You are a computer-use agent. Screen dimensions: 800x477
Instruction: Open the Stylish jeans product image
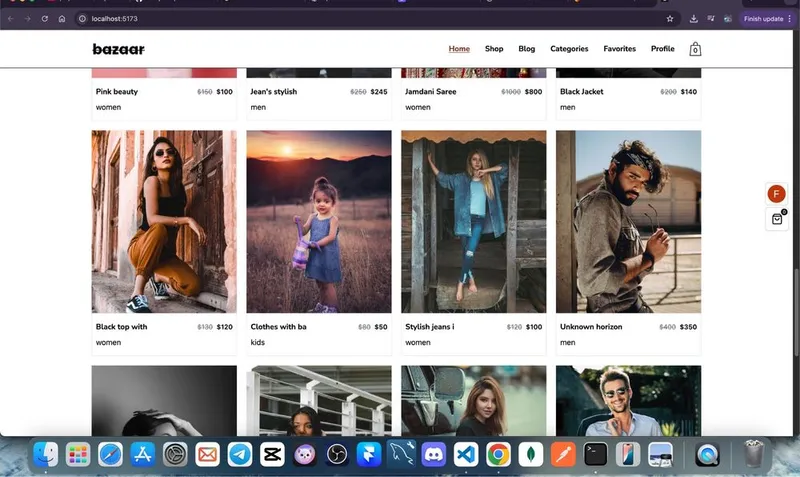473,221
